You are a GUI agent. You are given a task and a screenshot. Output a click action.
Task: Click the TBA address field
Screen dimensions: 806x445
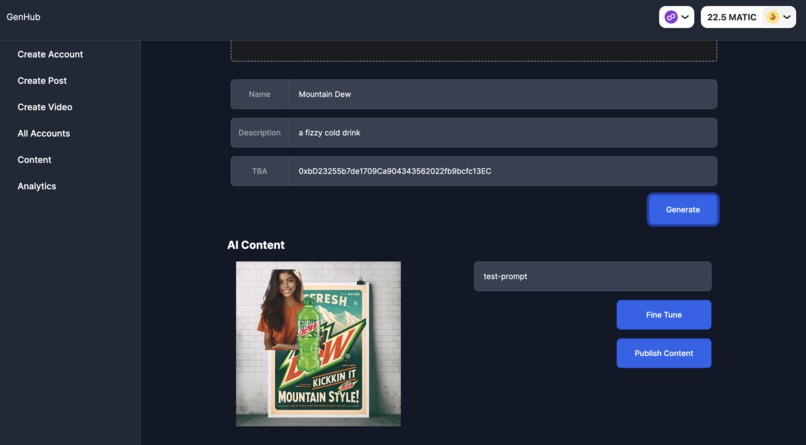[503, 171]
